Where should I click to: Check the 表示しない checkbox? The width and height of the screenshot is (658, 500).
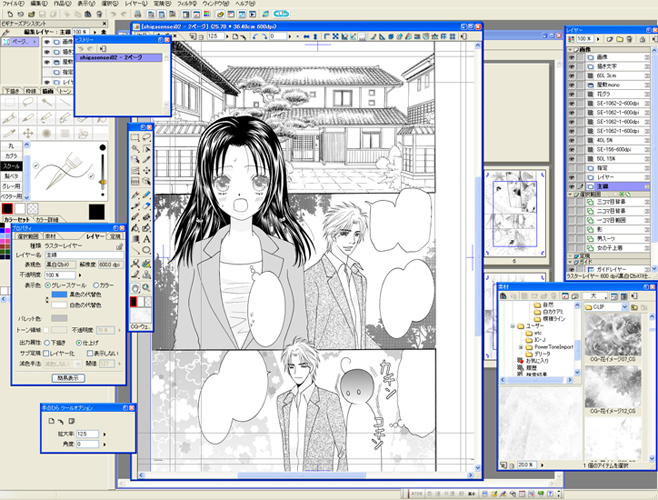pyautogui.click(x=89, y=353)
